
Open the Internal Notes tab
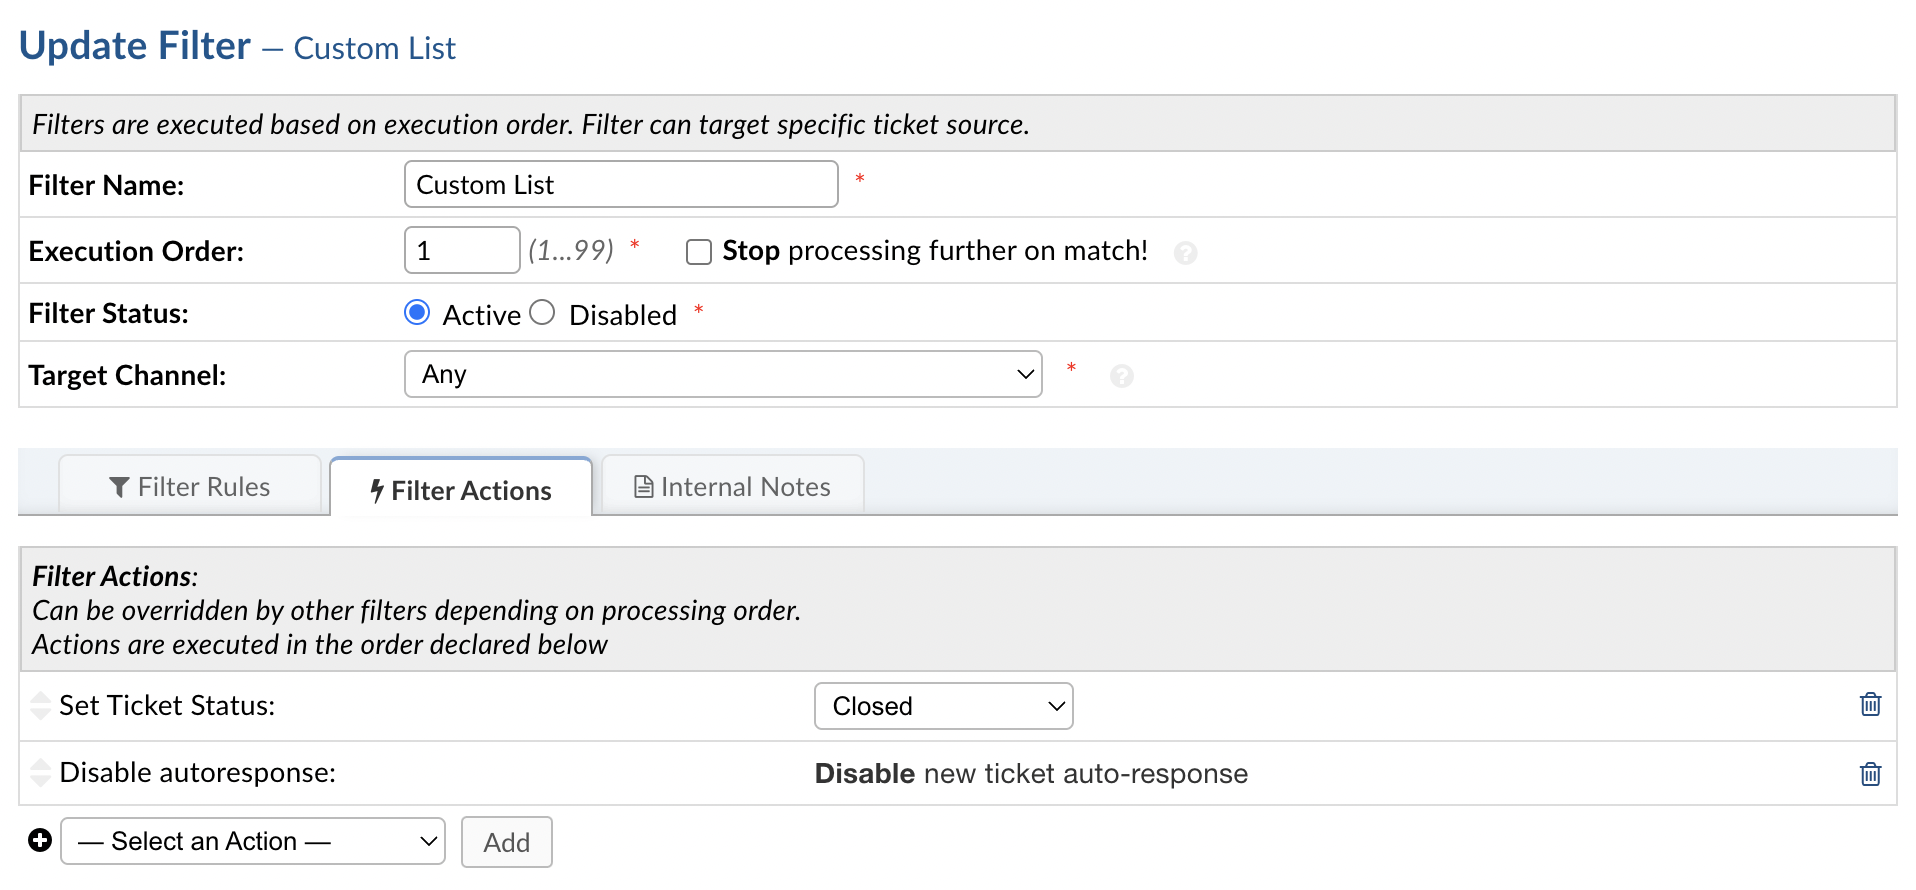(x=733, y=487)
